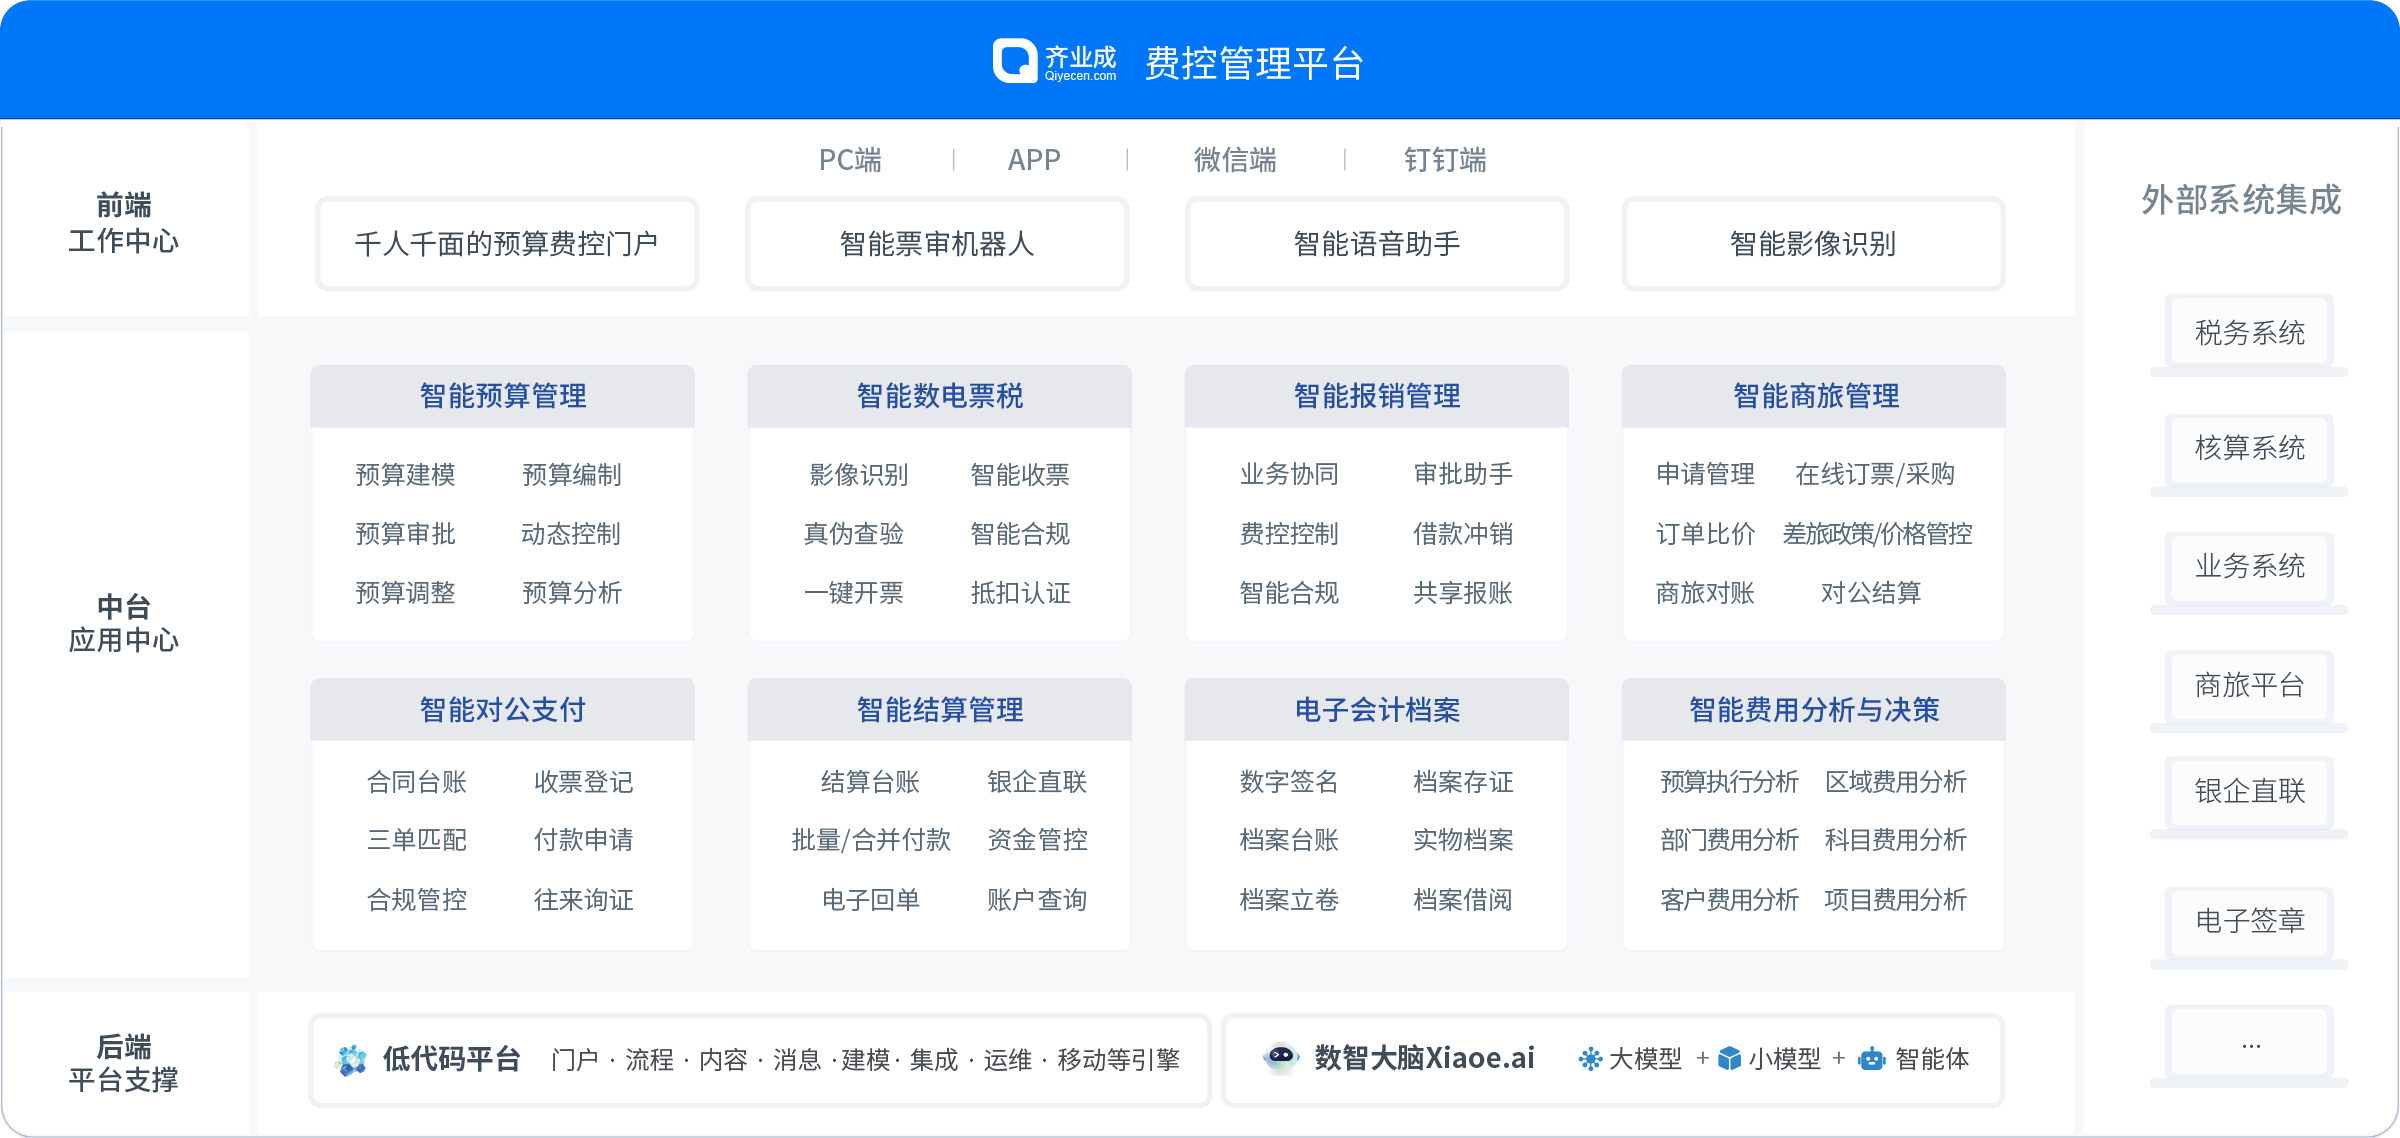The image size is (2400, 1138).
Task: Open the 智能预算管理 module header
Action: tap(502, 396)
